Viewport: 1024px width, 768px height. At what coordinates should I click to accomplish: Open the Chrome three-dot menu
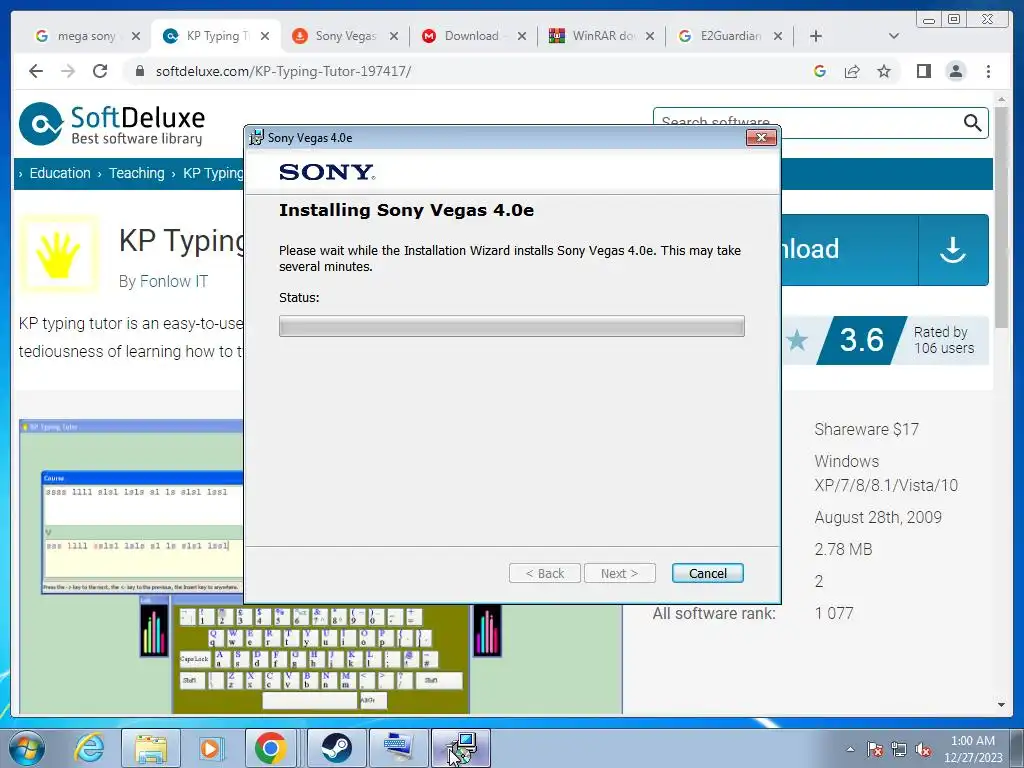tap(988, 71)
